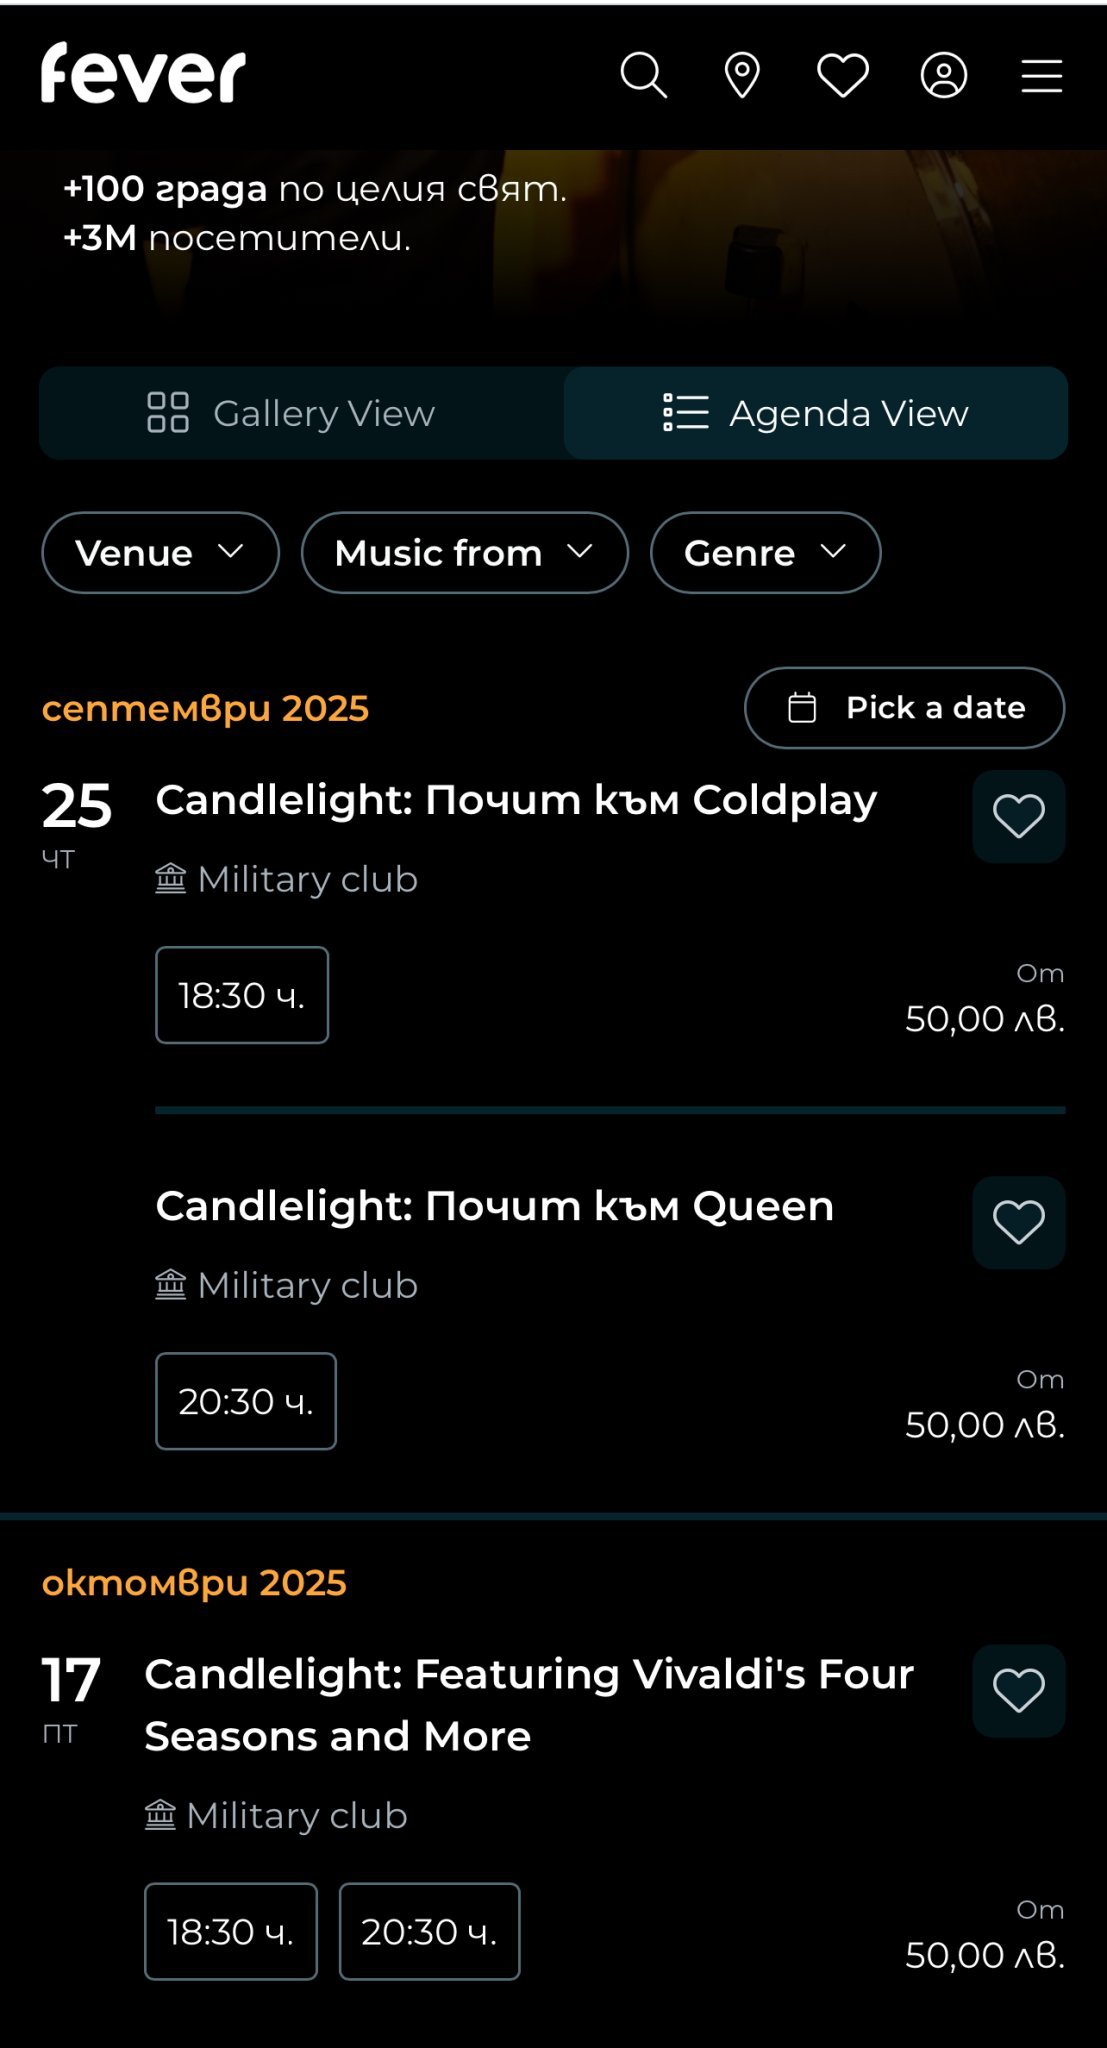Expand the Venue filter dropdown

coord(160,553)
